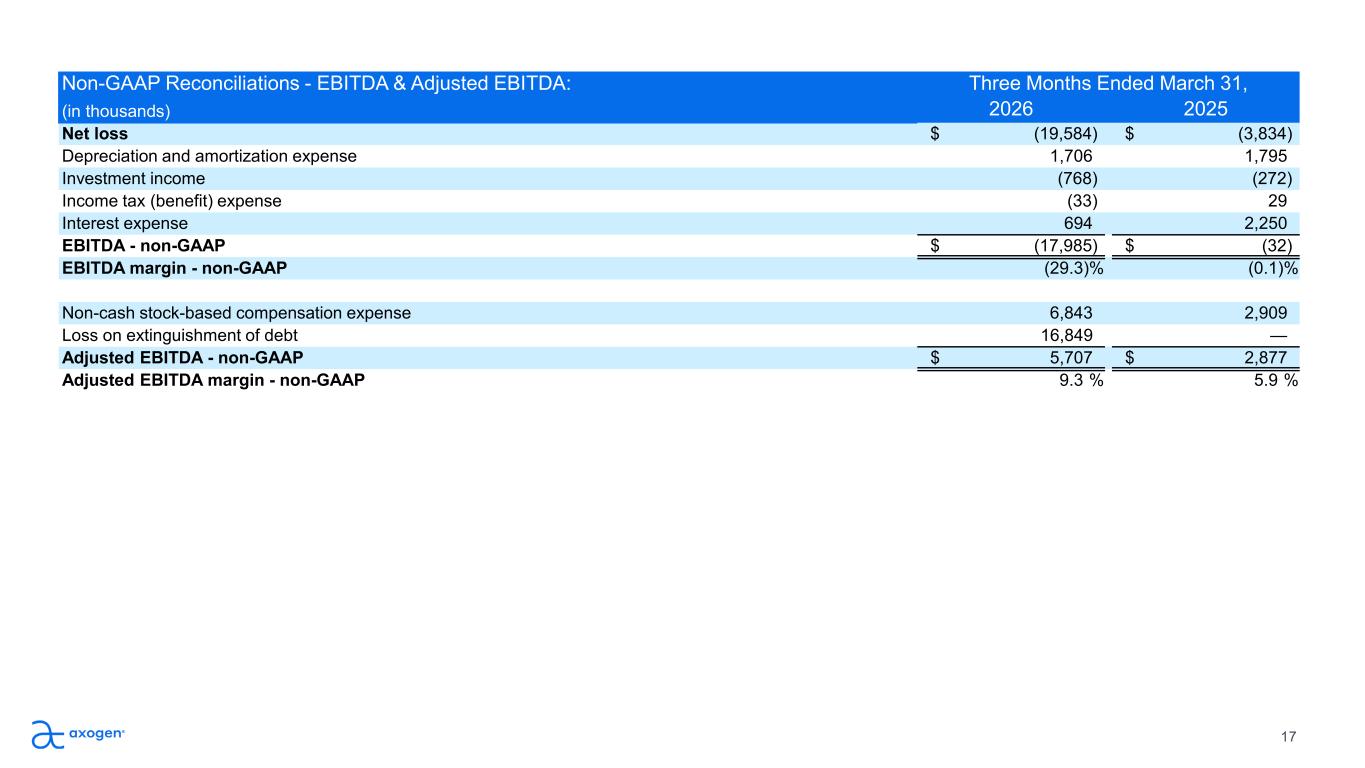Click the Depreciation and amortization expense label
Image resolution: width=1365 pixels, height=768 pixels.
point(209,156)
